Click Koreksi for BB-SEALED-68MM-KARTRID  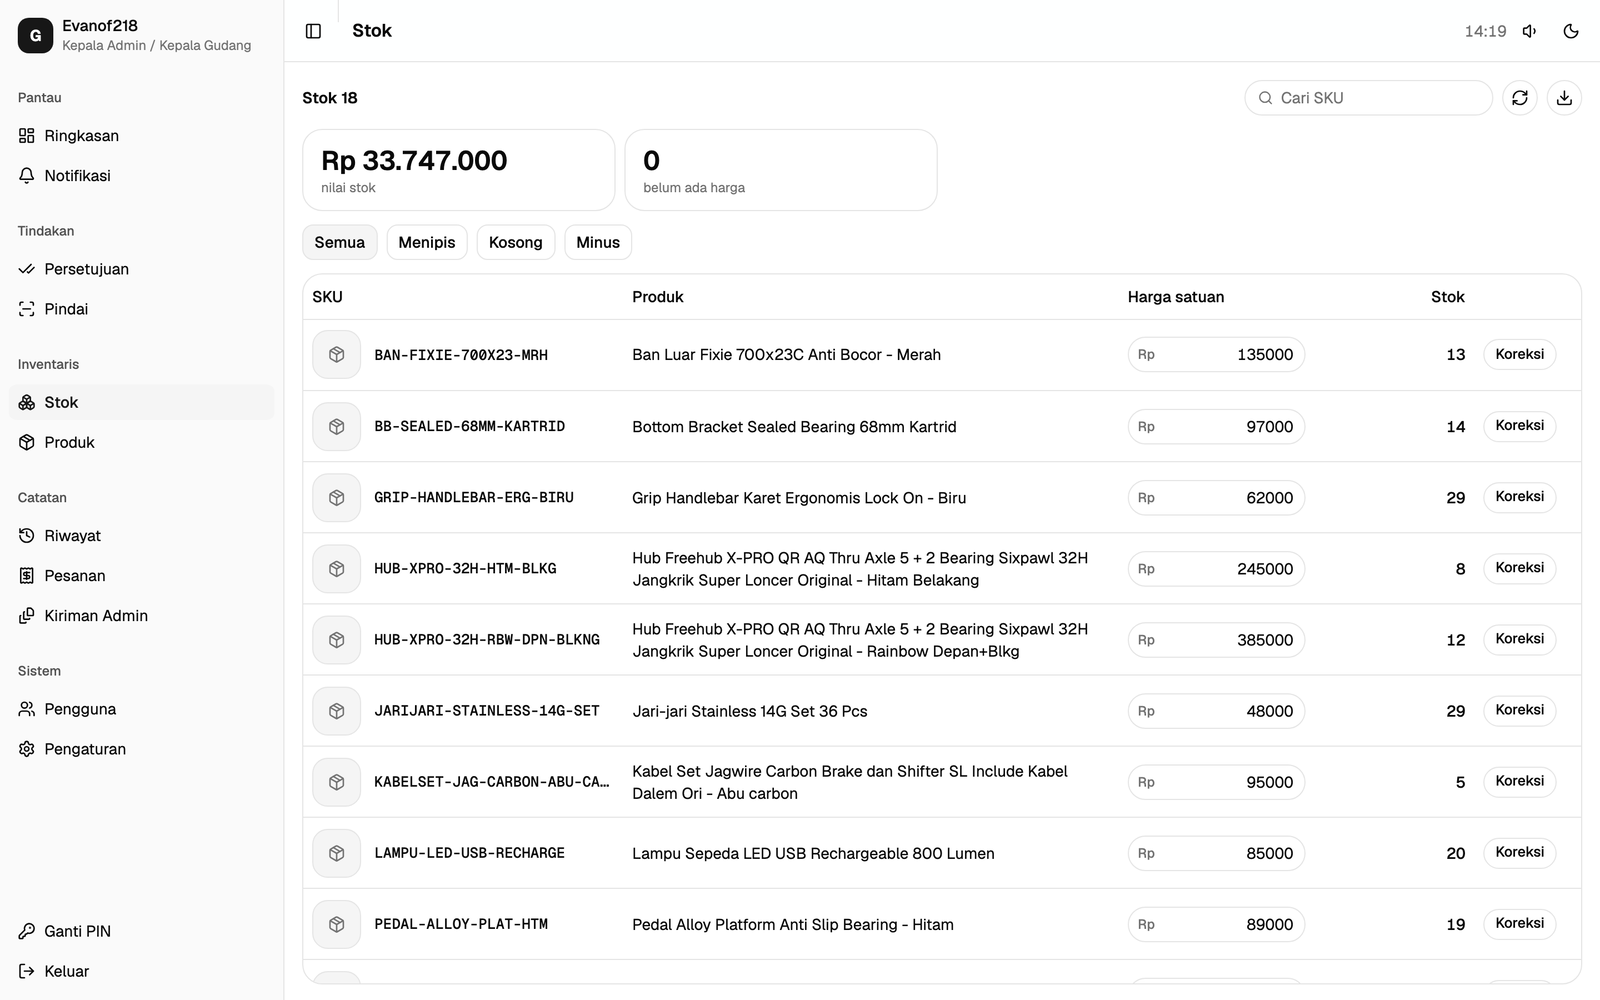(1519, 425)
